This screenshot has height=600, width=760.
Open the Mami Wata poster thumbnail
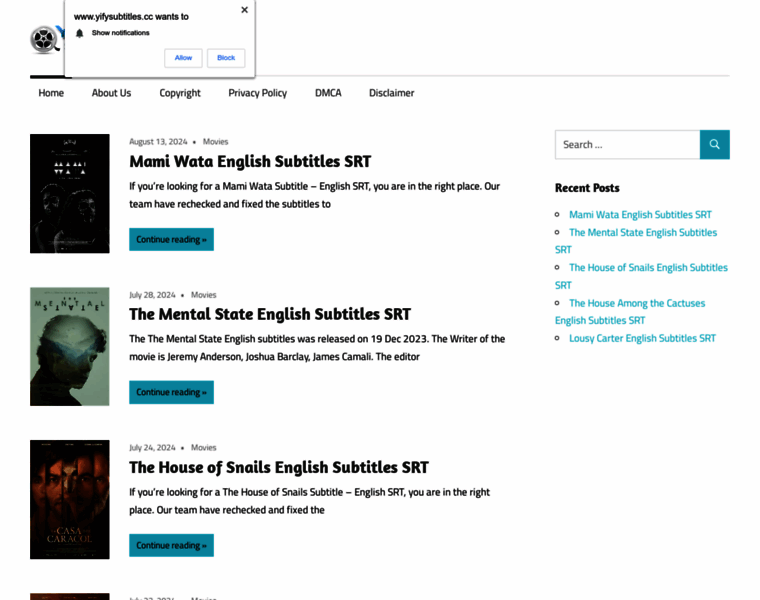69,193
